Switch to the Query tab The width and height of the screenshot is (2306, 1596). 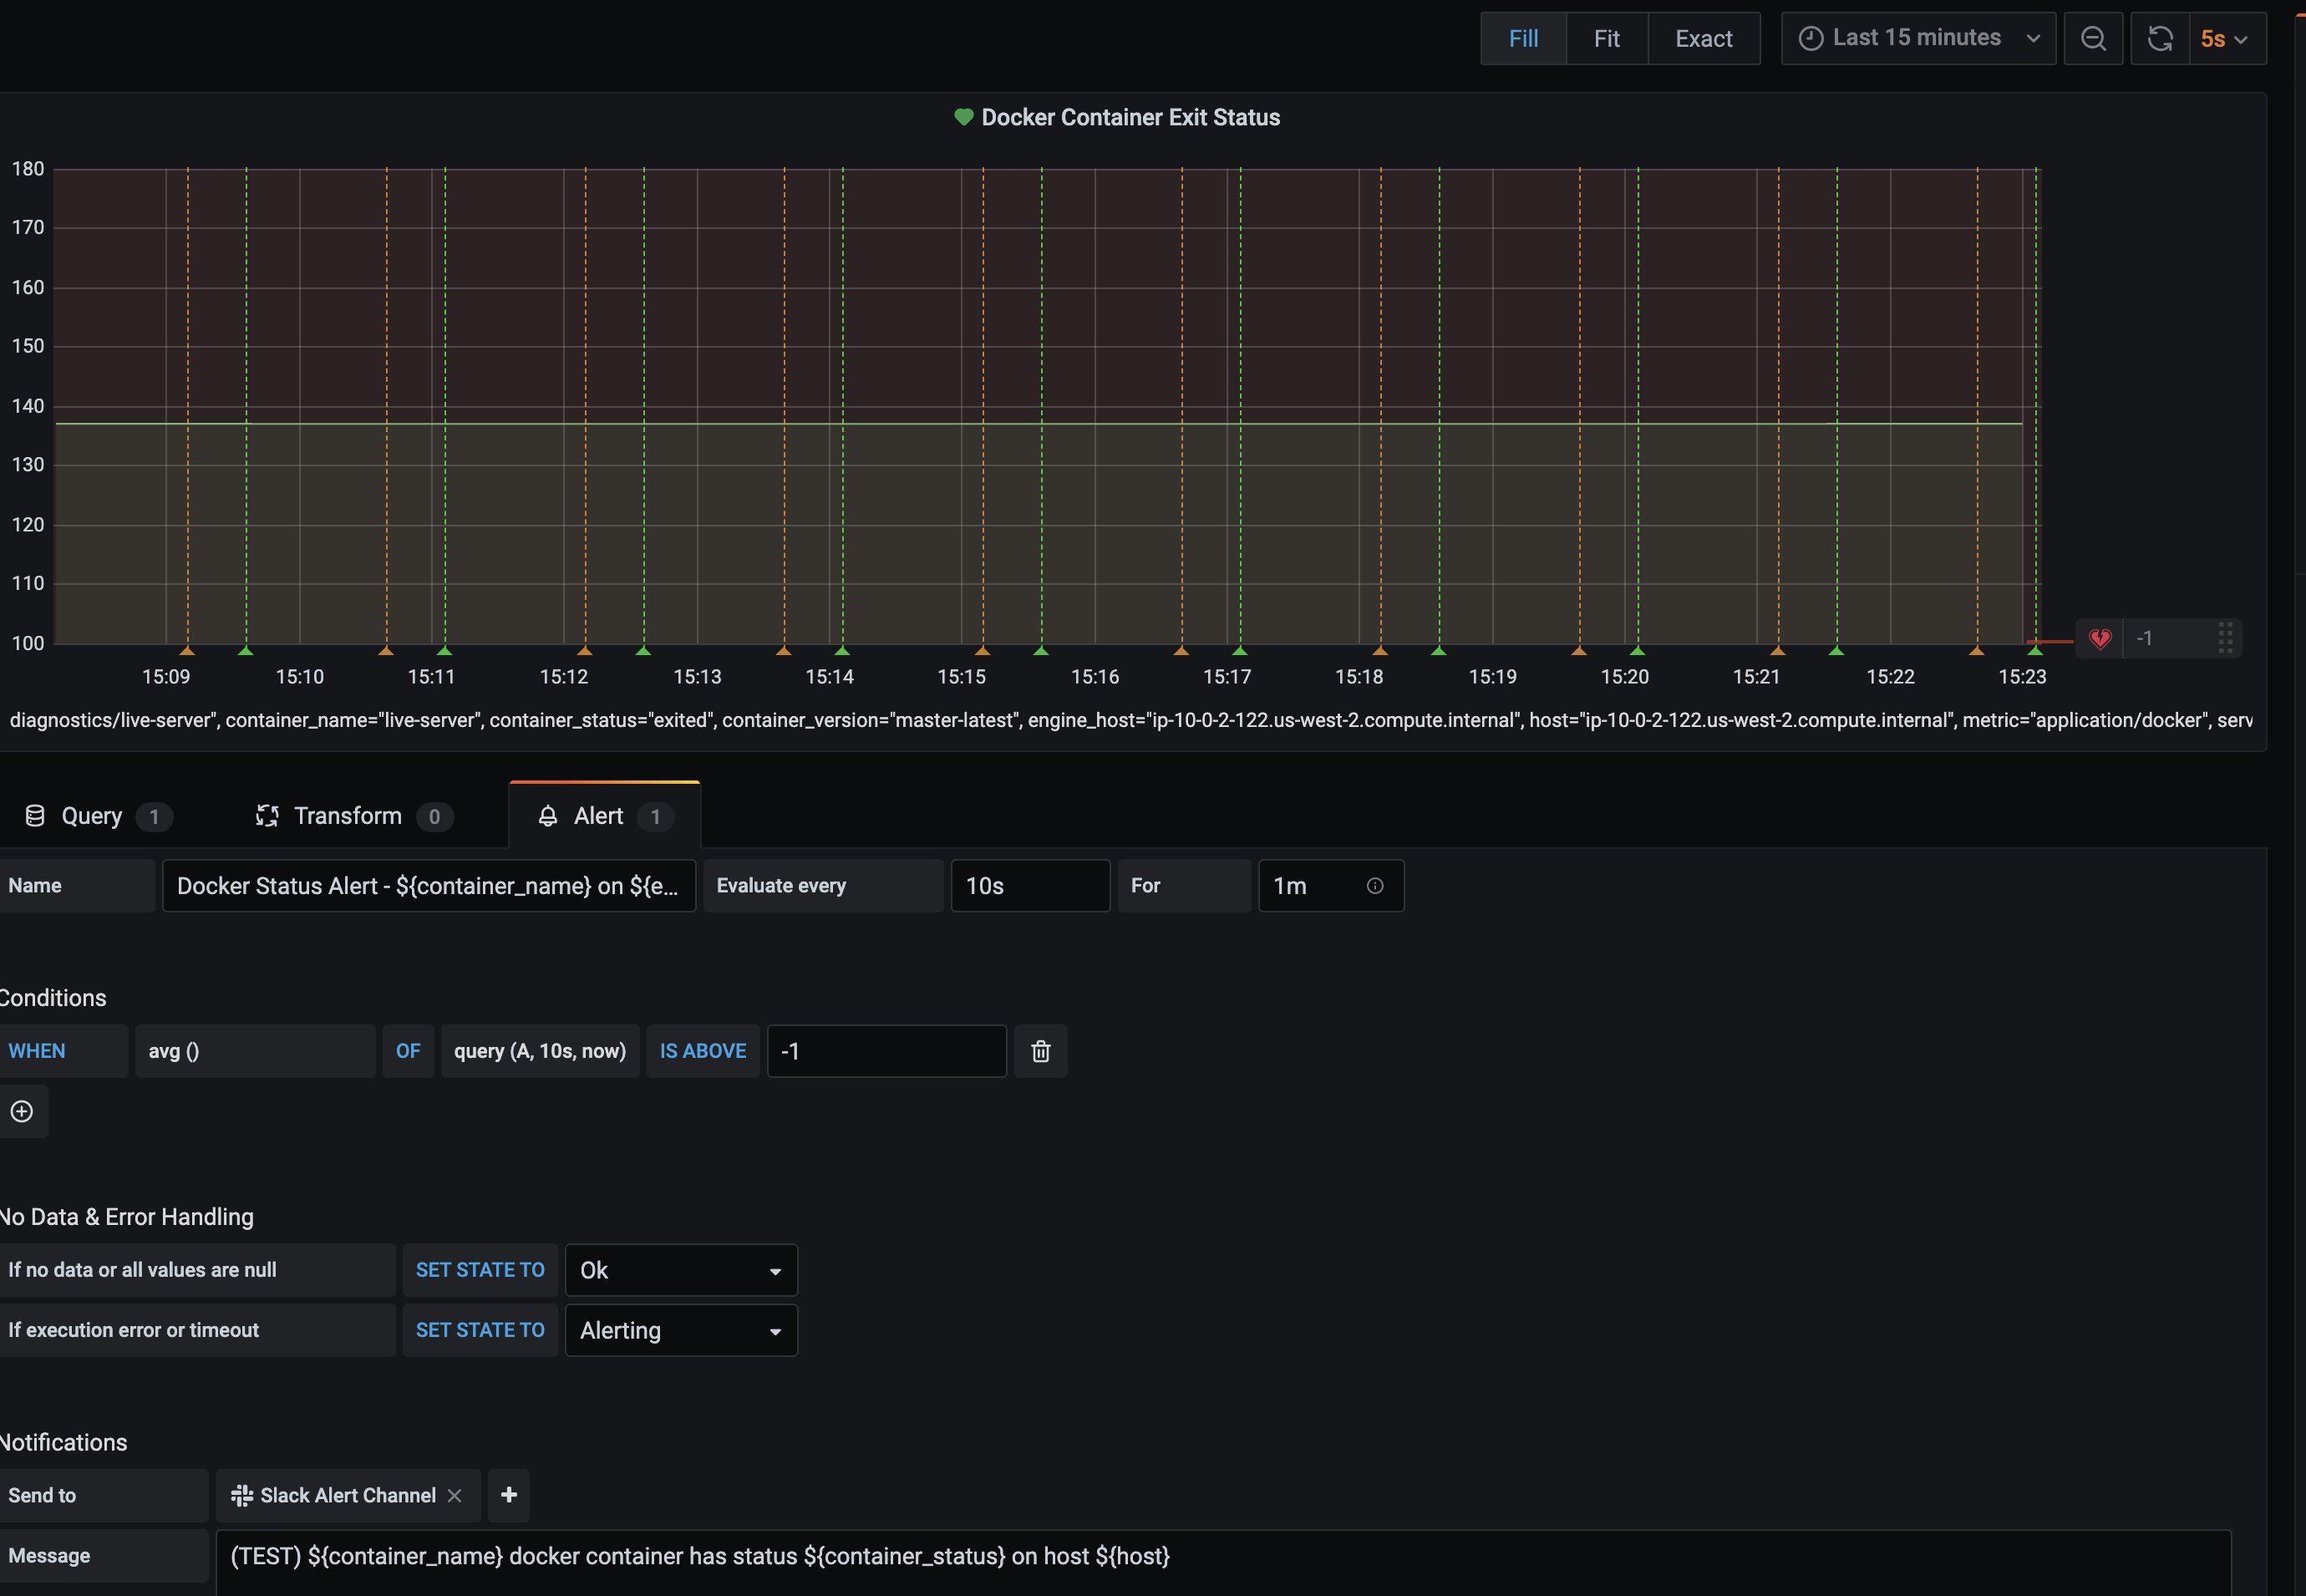click(x=97, y=816)
